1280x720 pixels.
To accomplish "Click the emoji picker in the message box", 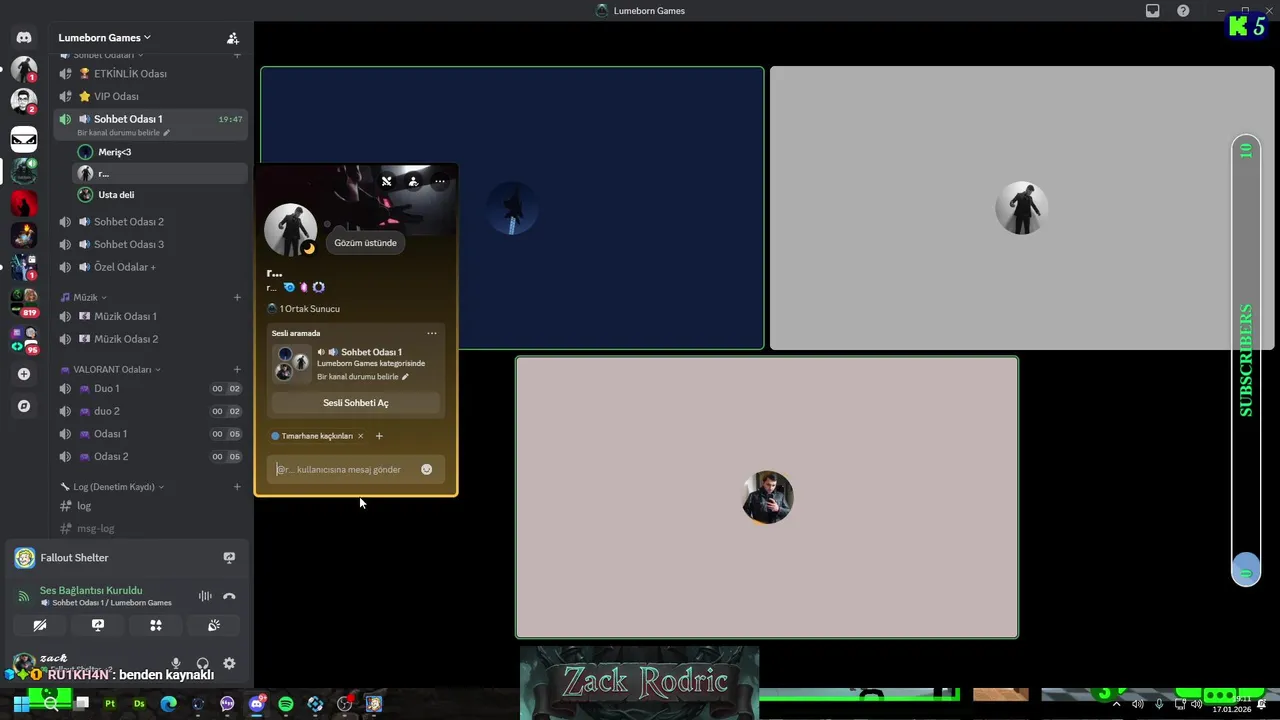I will tap(426, 469).
